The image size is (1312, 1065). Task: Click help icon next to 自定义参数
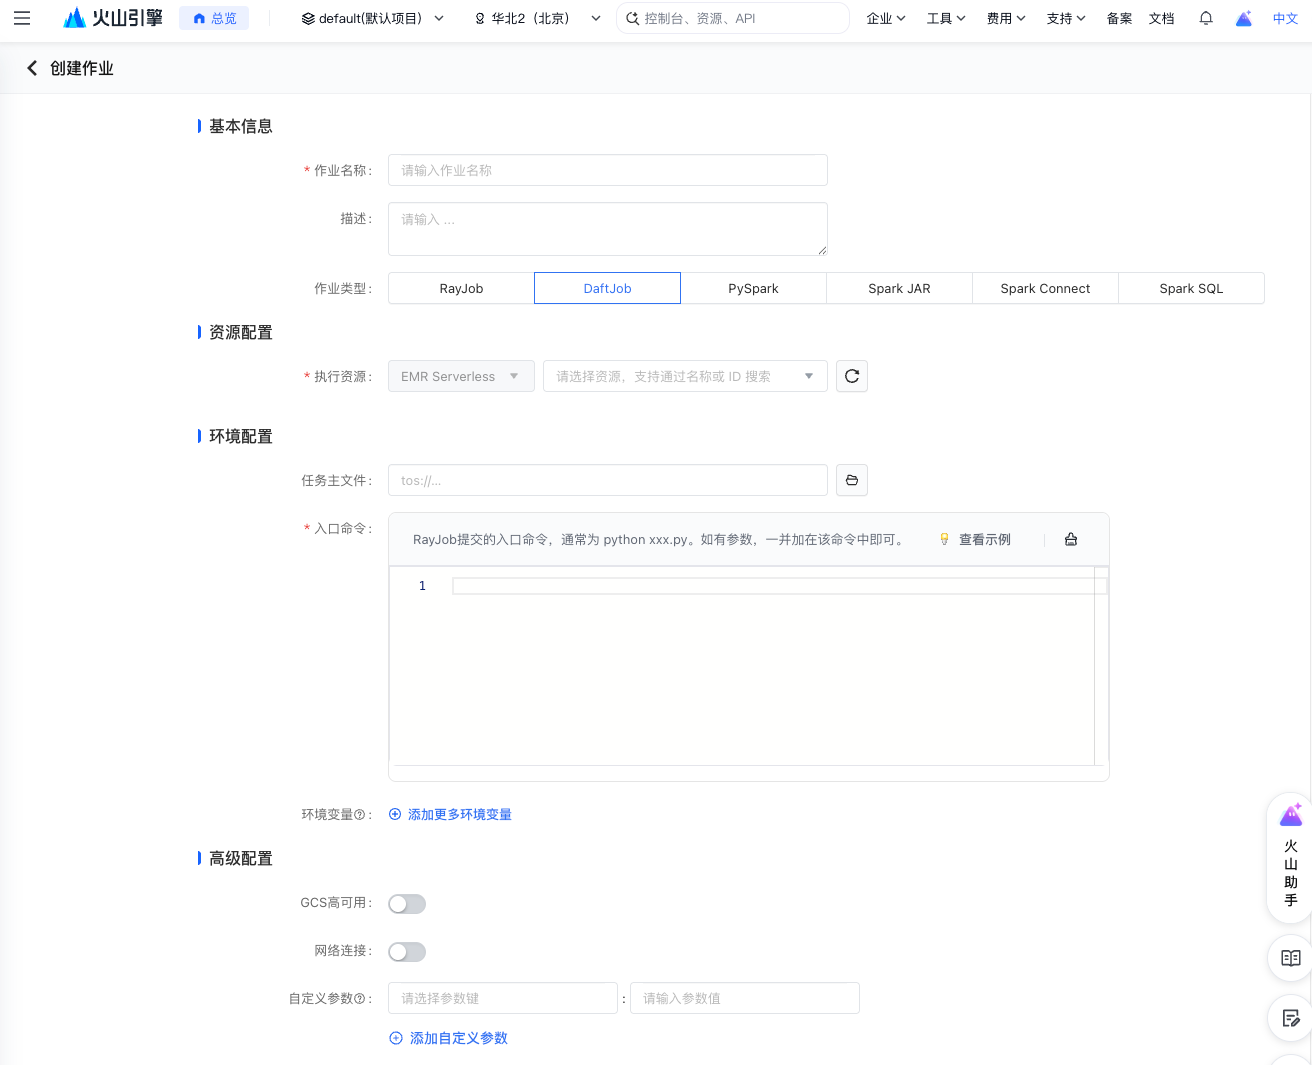click(x=360, y=999)
